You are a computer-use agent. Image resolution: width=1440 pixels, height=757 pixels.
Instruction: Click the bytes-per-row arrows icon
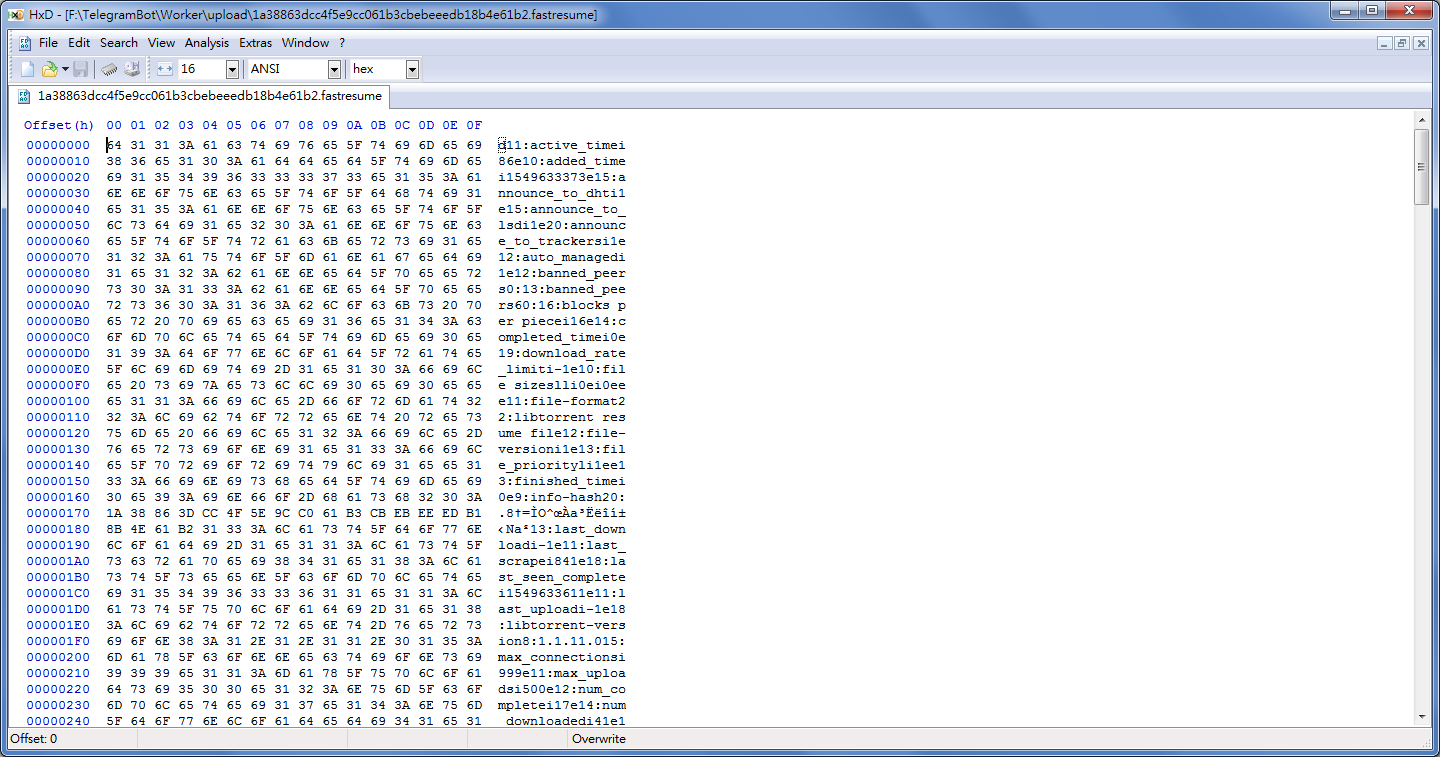click(x=164, y=69)
